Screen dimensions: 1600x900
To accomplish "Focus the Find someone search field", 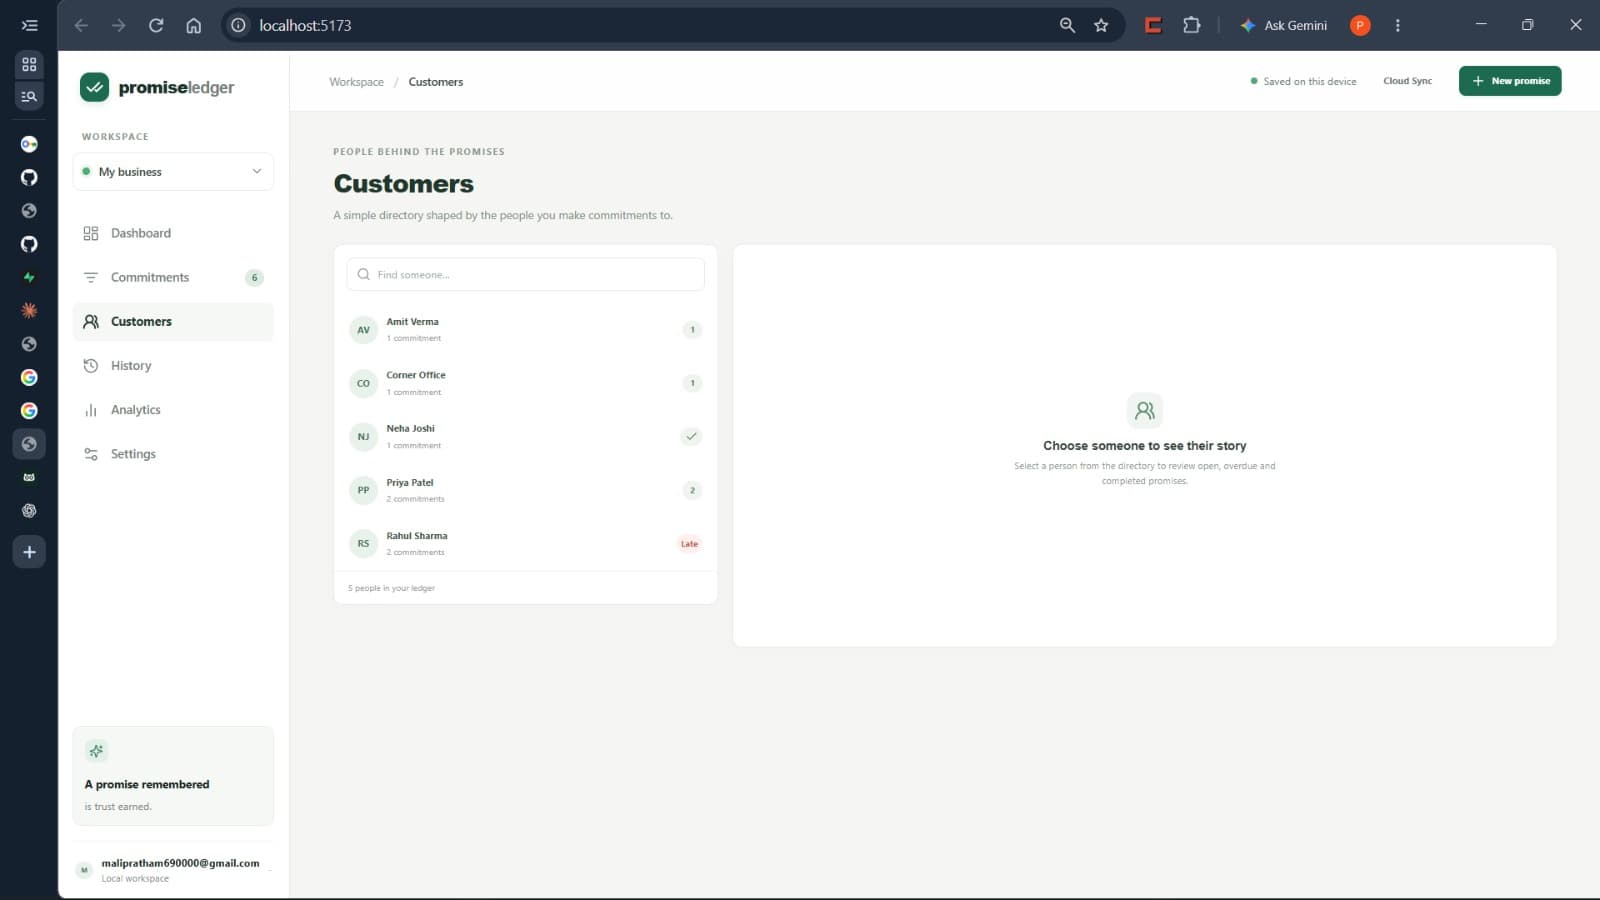I will (525, 275).
